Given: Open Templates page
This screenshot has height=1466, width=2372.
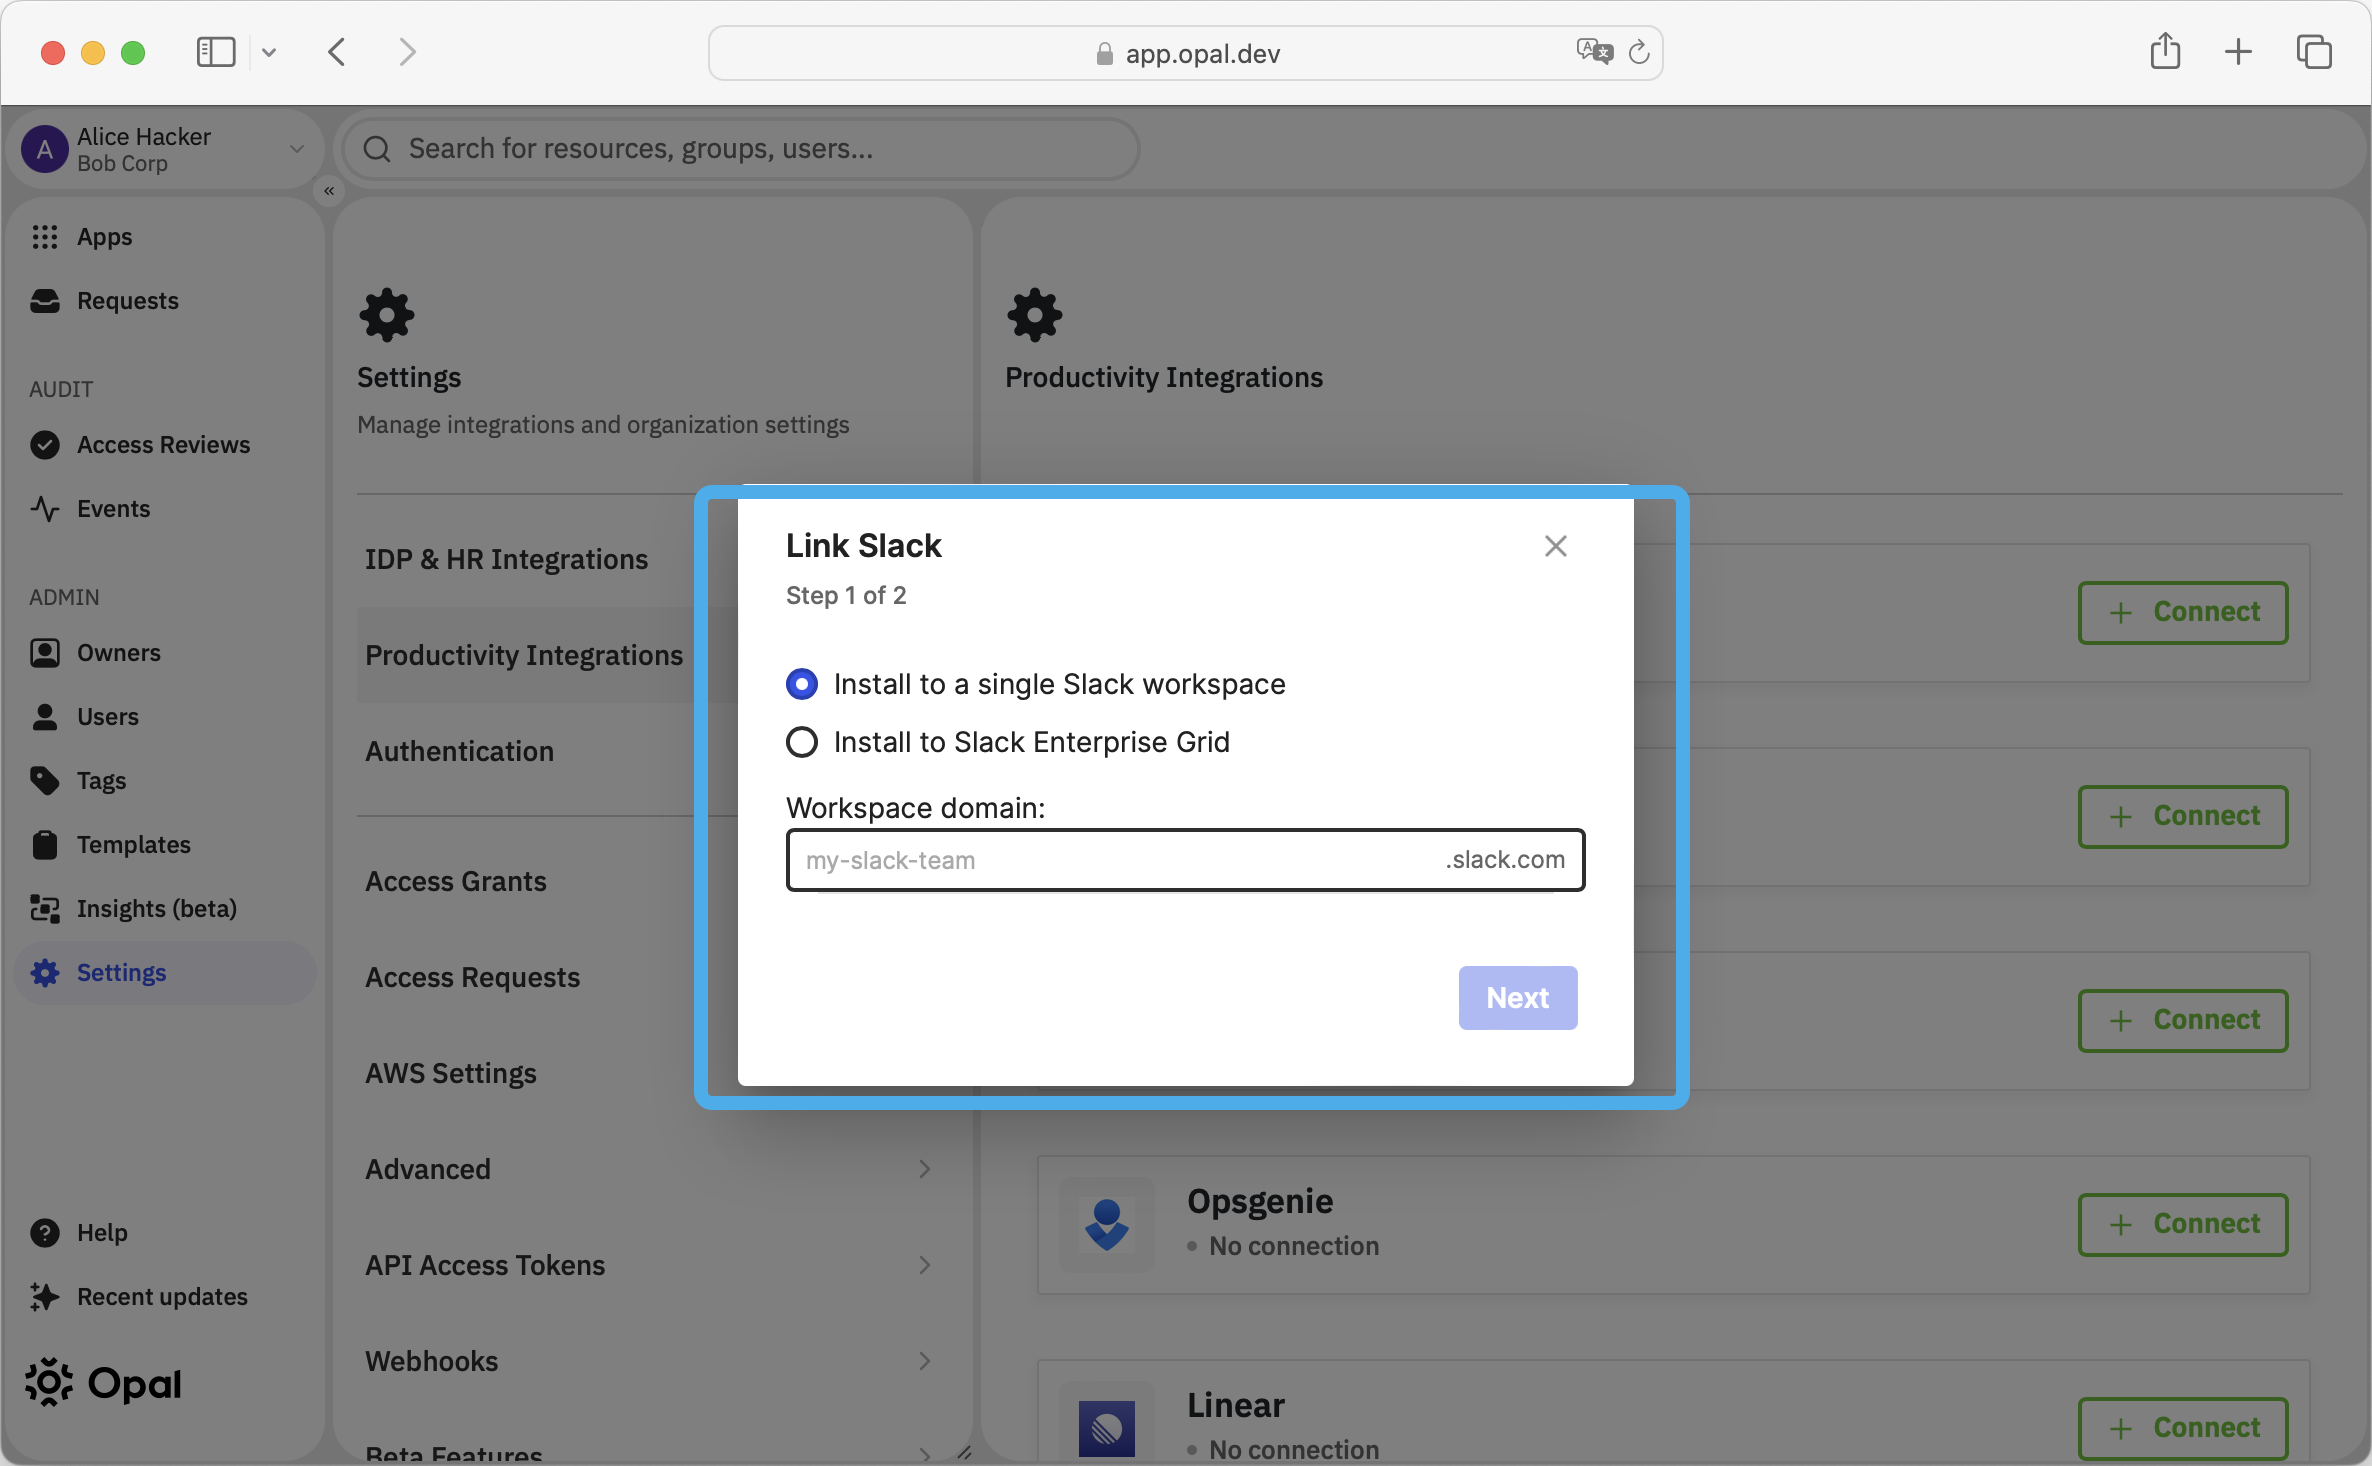Looking at the screenshot, I should pyautogui.click(x=165, y=845).
